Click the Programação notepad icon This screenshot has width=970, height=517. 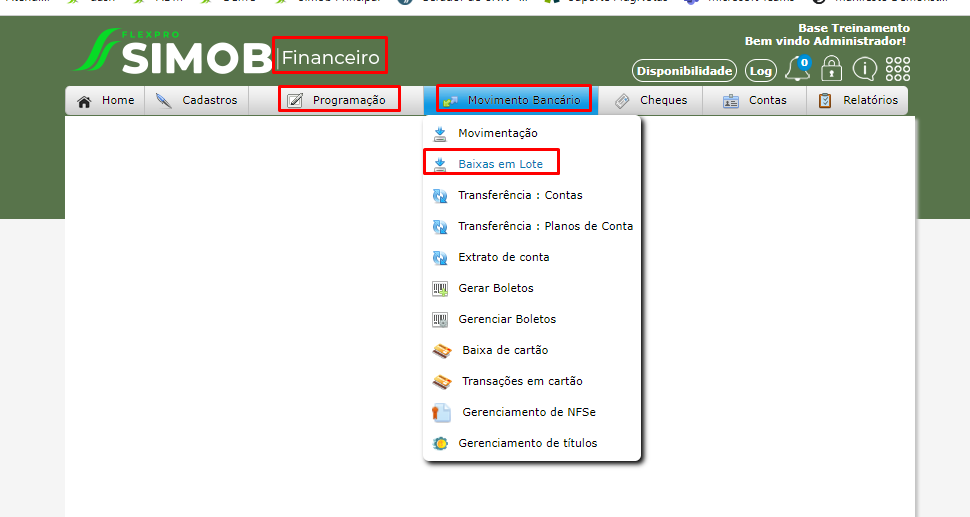coord(295,100)
